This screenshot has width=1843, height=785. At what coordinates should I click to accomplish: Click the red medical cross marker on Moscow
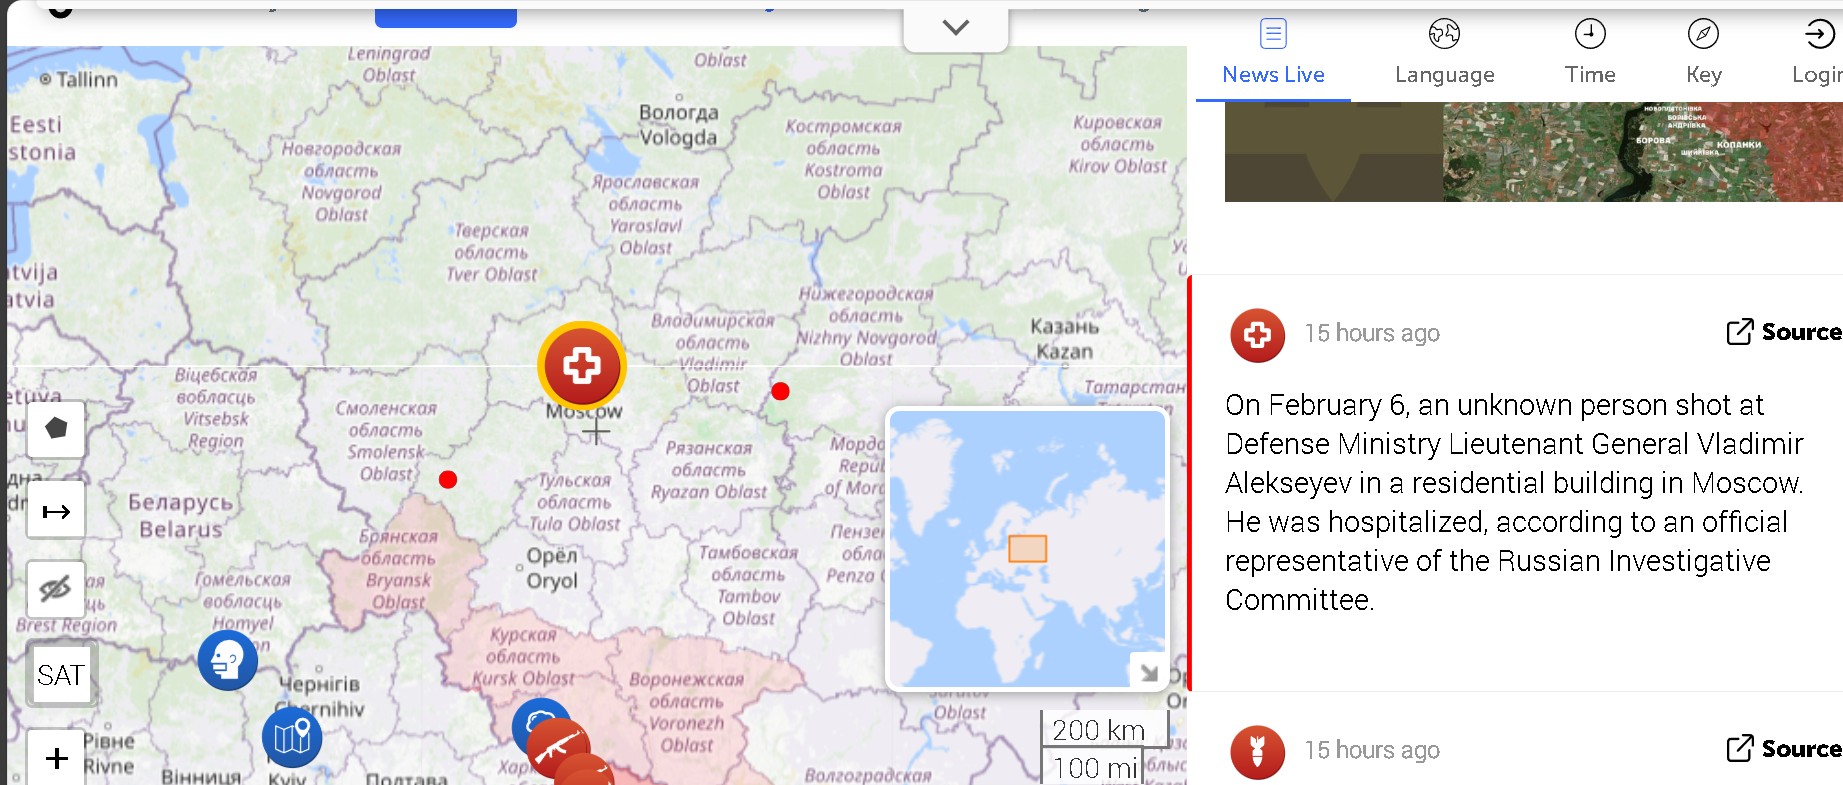coord(582,366)
